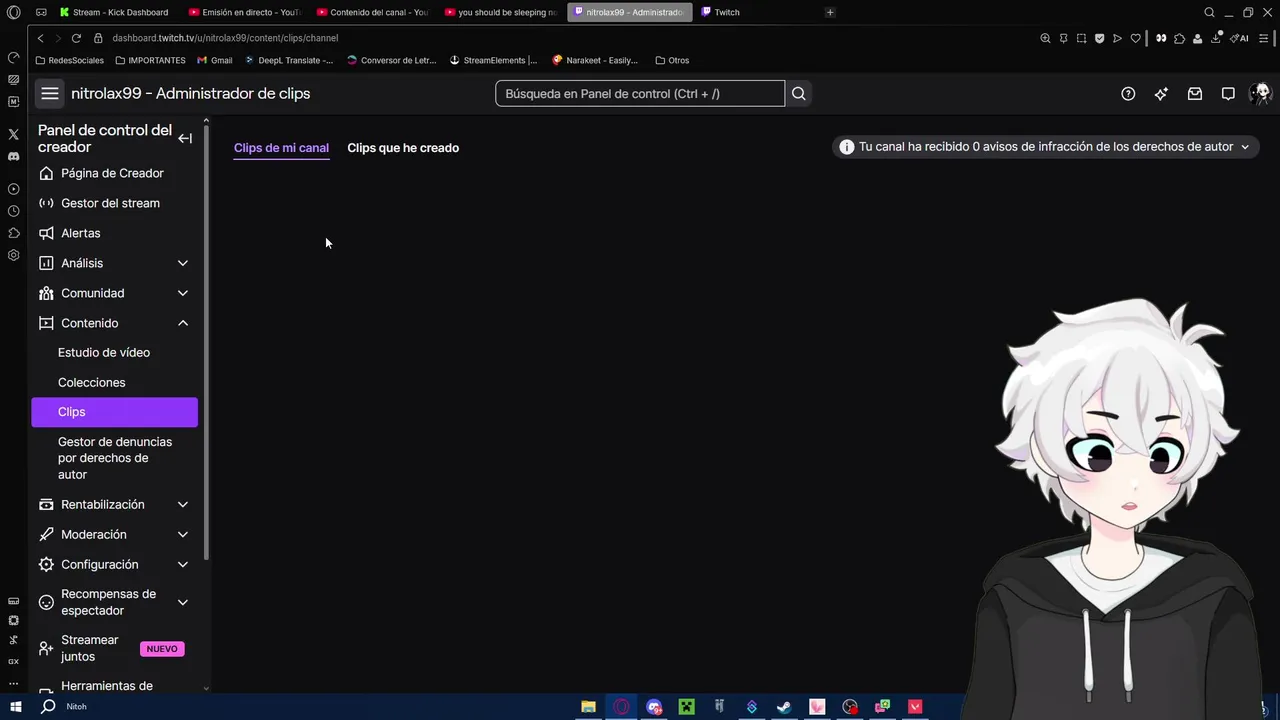Click the Windows Start button
The image size is (1280, 720).
[x=16, y=706]
